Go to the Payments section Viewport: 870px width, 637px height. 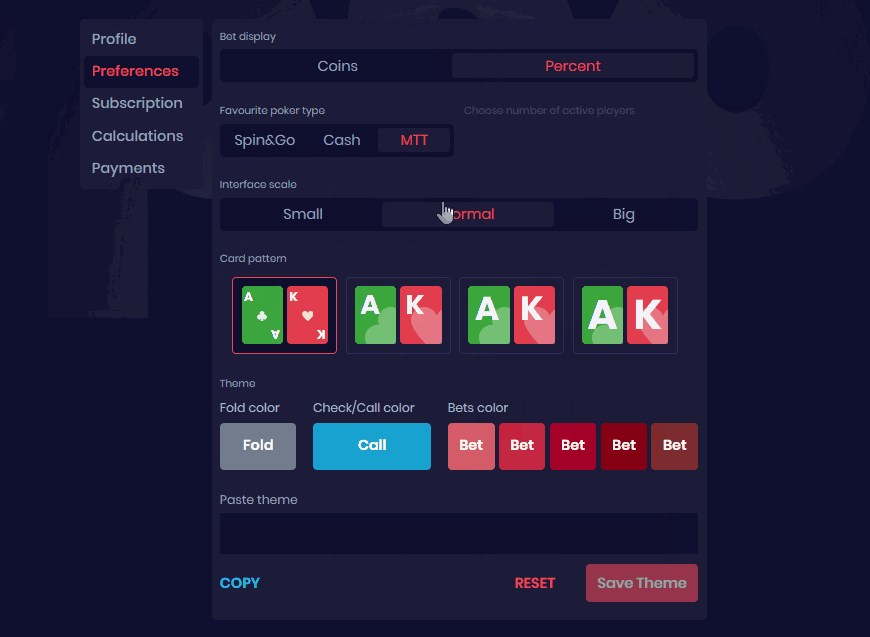pyautogui.click(x=128, y=167)
